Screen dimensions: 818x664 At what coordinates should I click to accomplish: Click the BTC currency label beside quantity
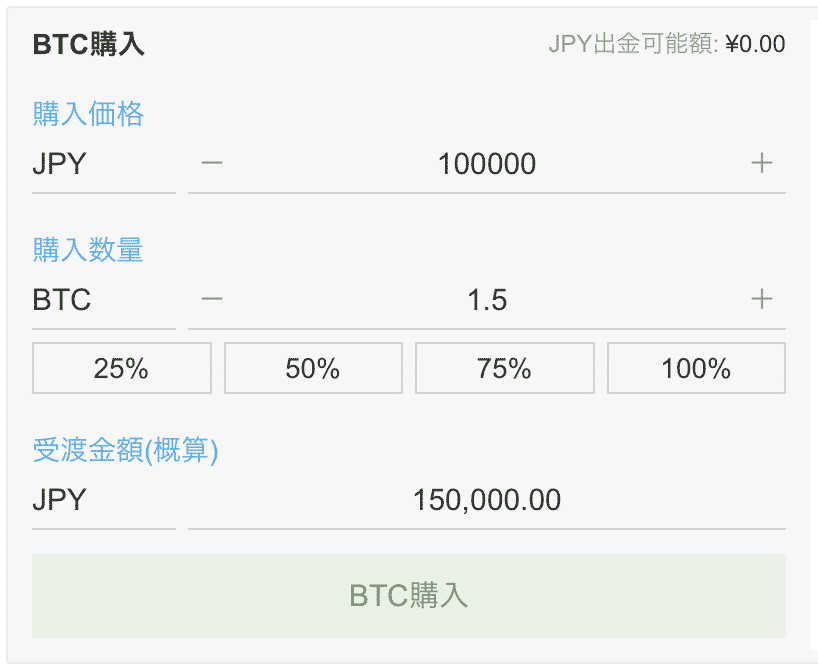[x=62, y=299]
